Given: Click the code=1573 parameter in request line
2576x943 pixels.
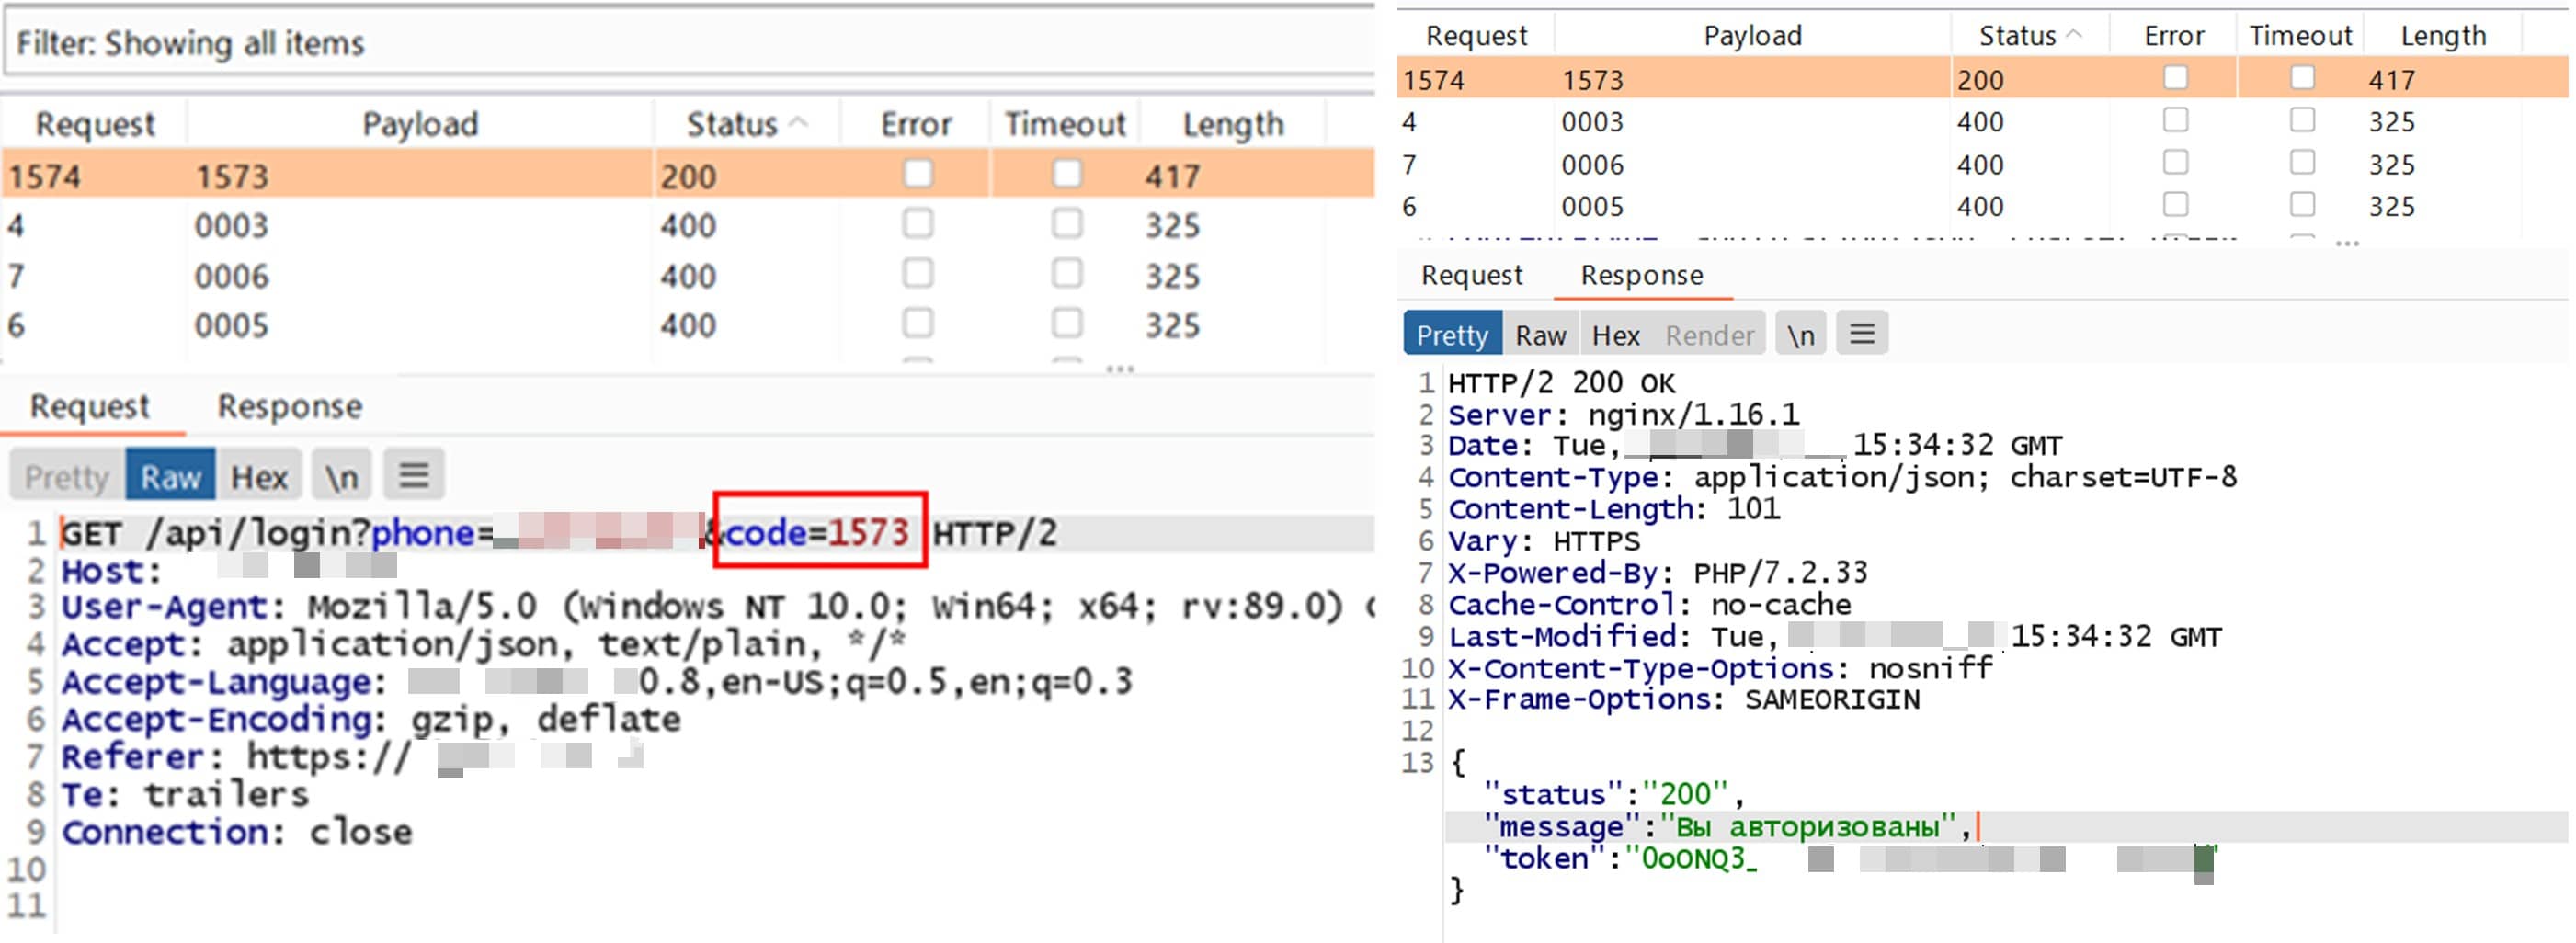Looking at the screenshot, I should [x=818, y=532].
